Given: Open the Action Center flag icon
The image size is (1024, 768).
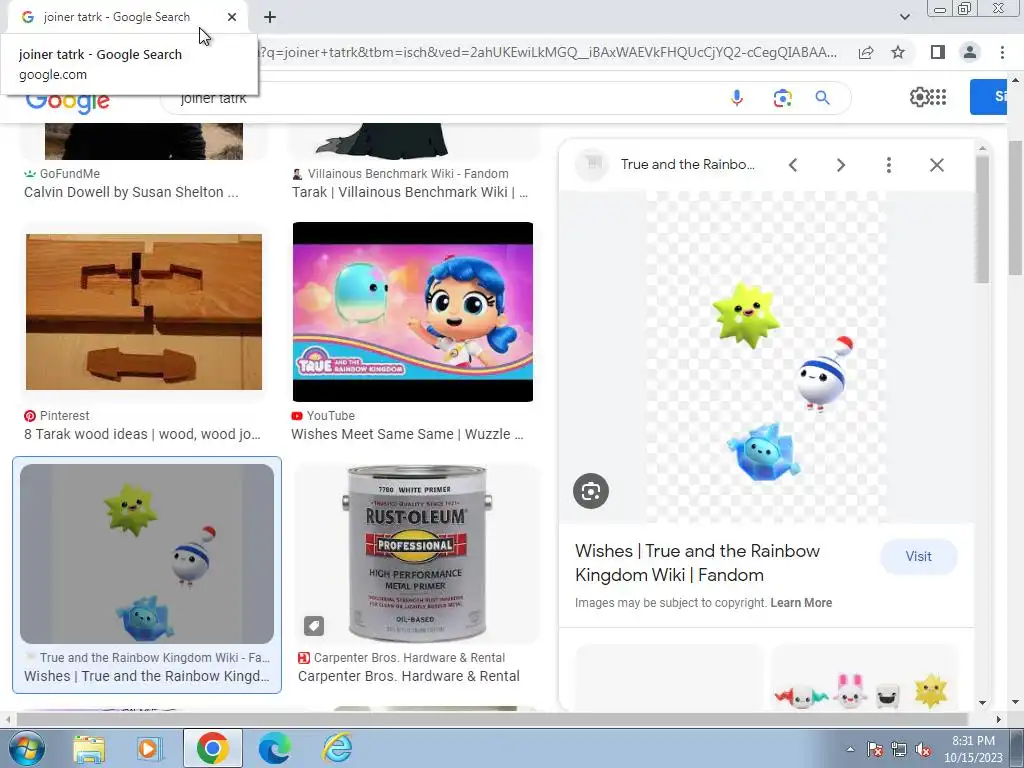Looking at the screenshot, I should [875, 749].
